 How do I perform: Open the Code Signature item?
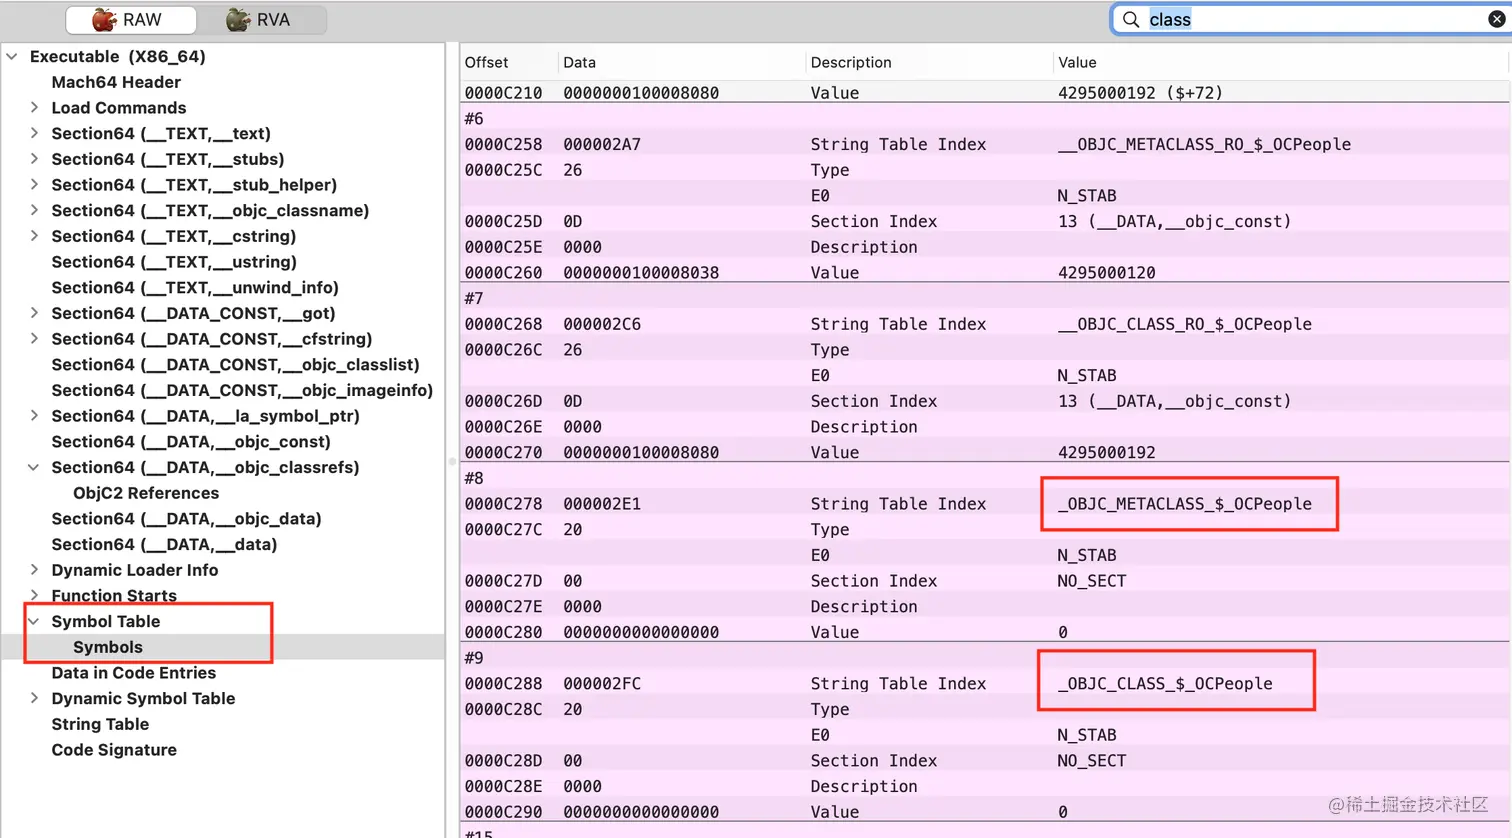pyautogui.click(x=114, y=750)
